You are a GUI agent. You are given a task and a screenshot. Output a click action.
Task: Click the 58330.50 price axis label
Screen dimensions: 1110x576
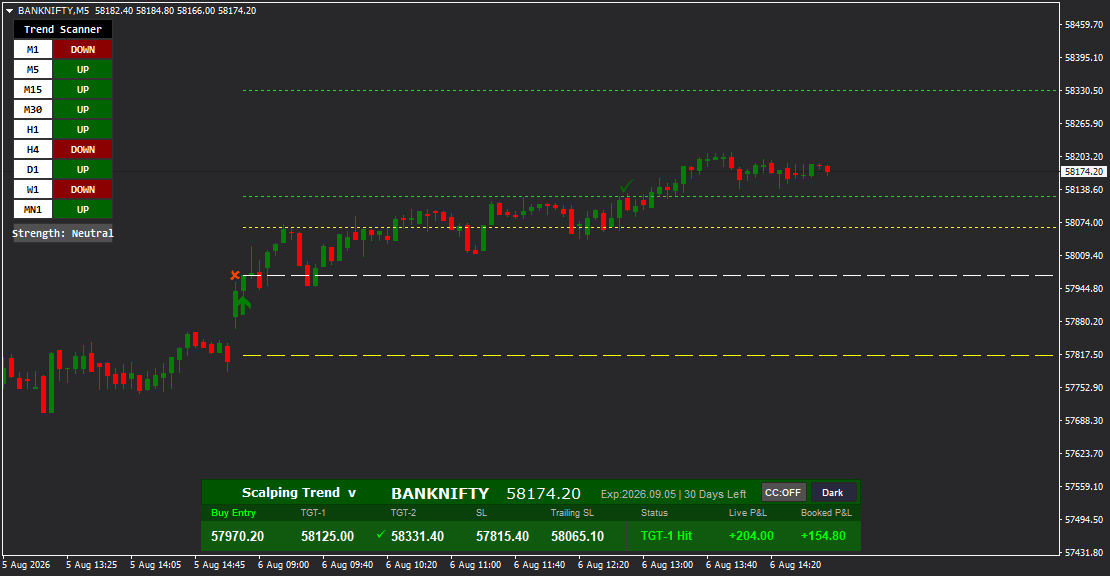point(1084,91)
